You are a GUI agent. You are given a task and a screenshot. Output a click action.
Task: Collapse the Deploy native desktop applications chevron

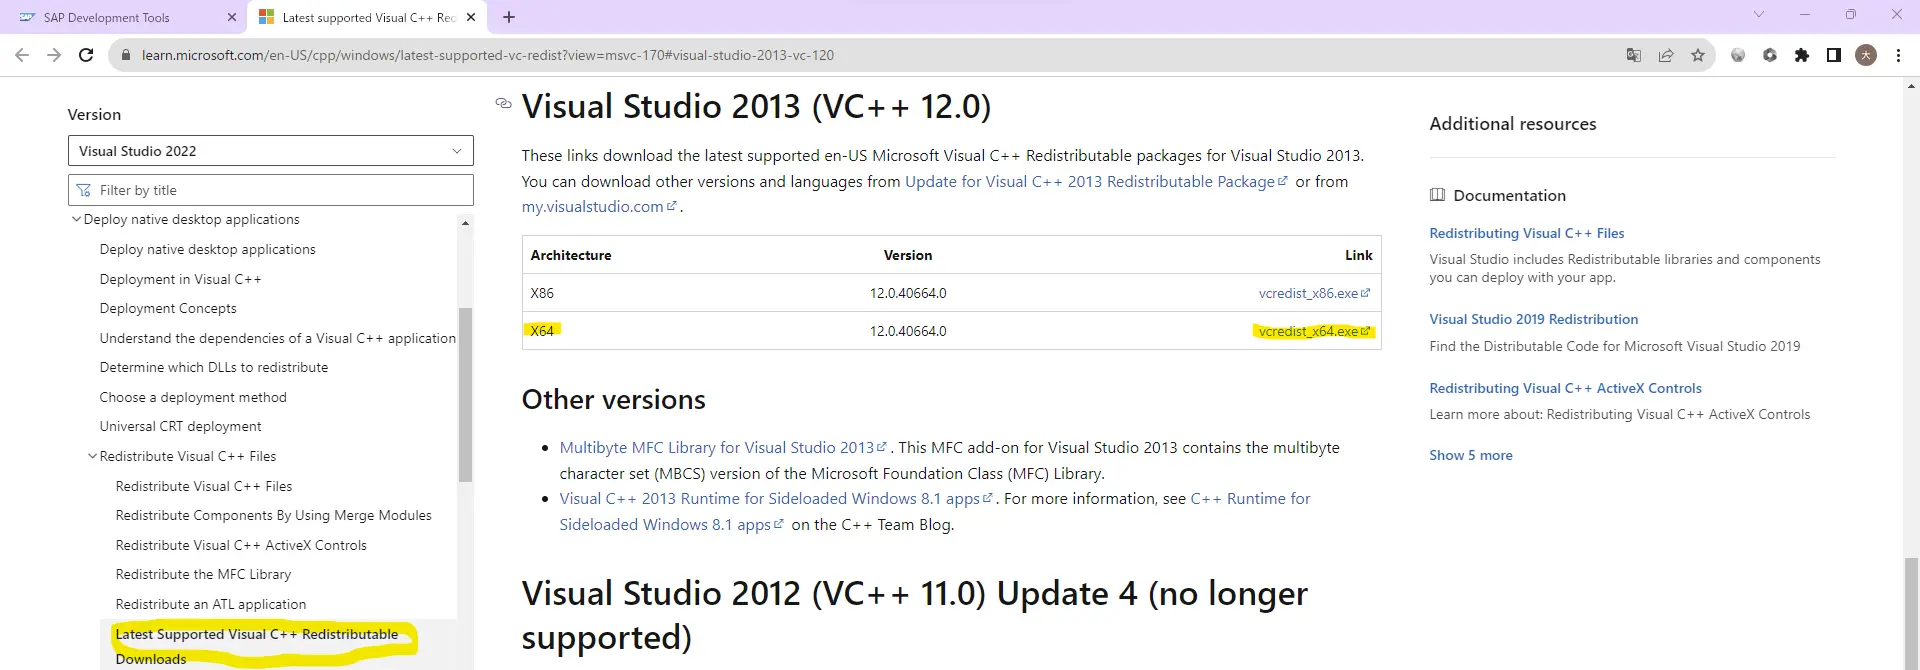(76, 219)
